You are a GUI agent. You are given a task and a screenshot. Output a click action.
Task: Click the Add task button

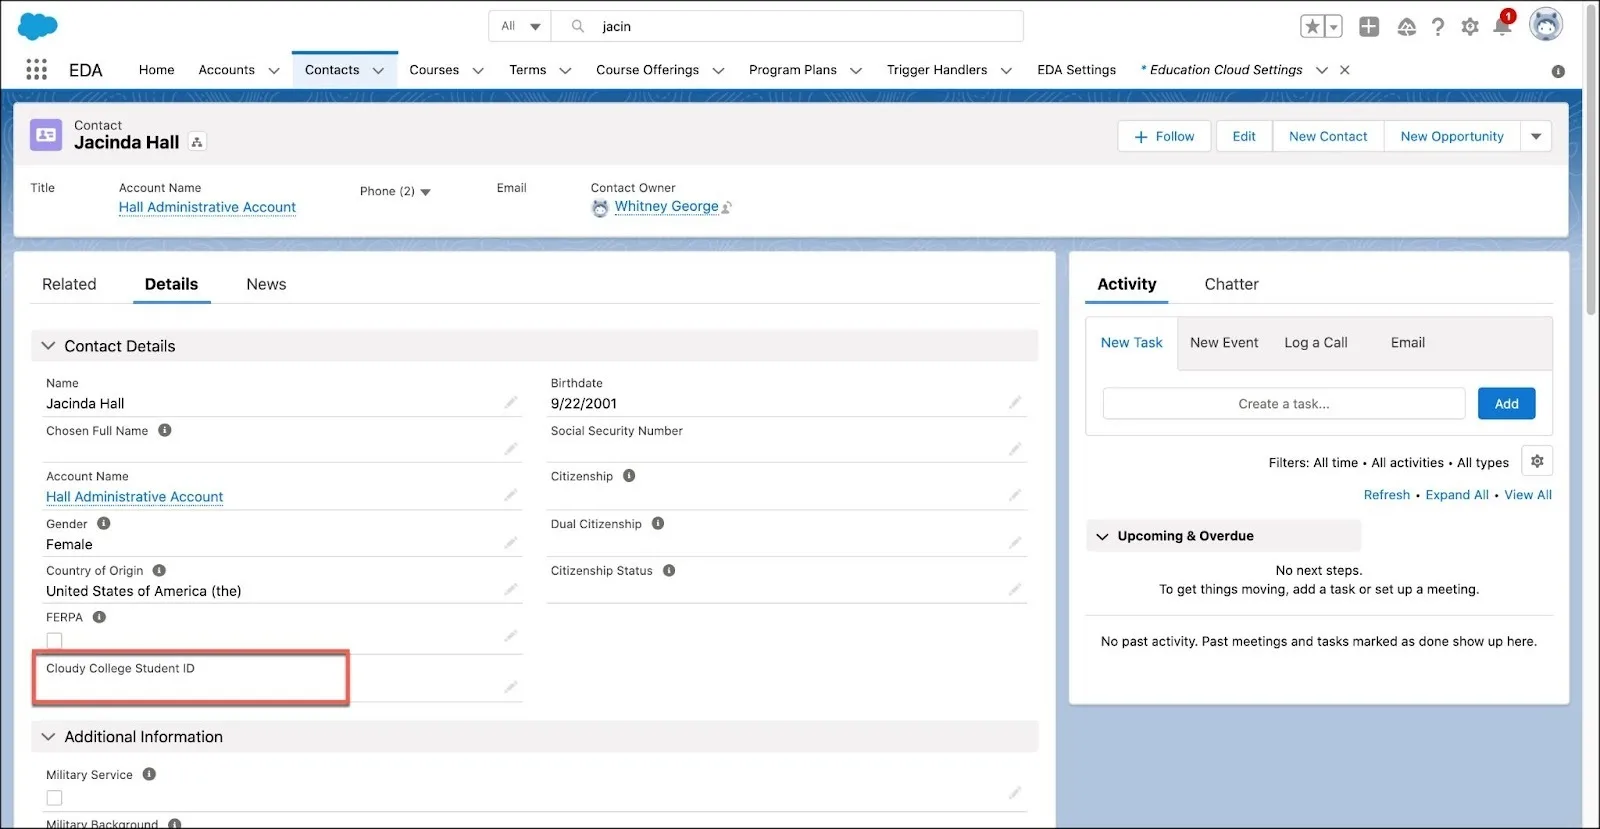click(x=1507, y=404)
